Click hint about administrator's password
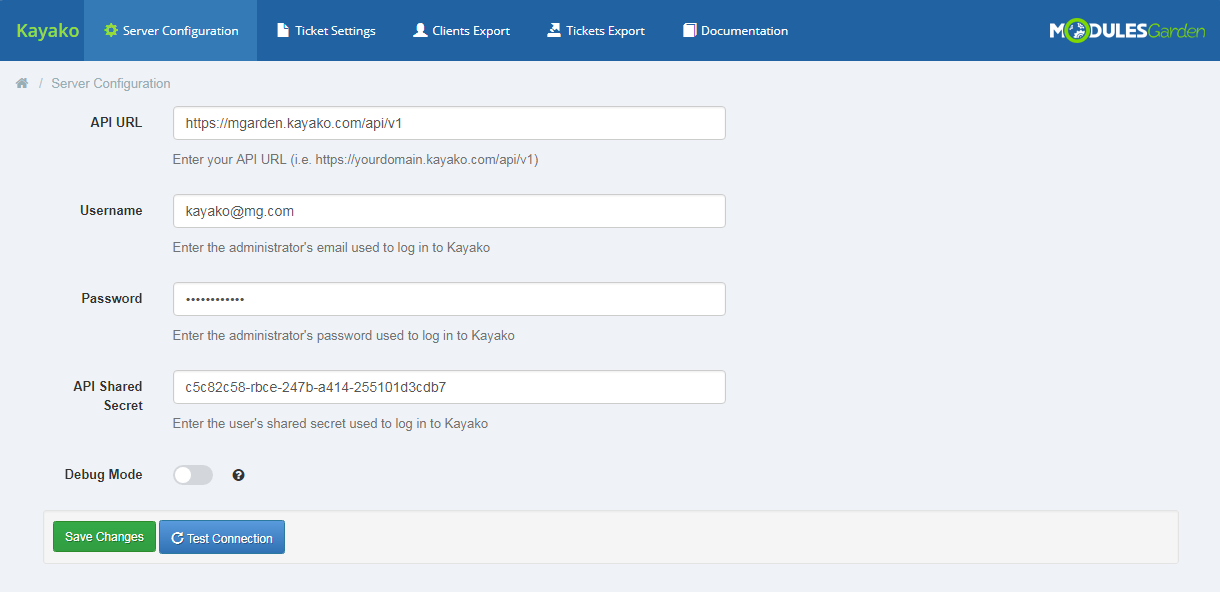 343,335
